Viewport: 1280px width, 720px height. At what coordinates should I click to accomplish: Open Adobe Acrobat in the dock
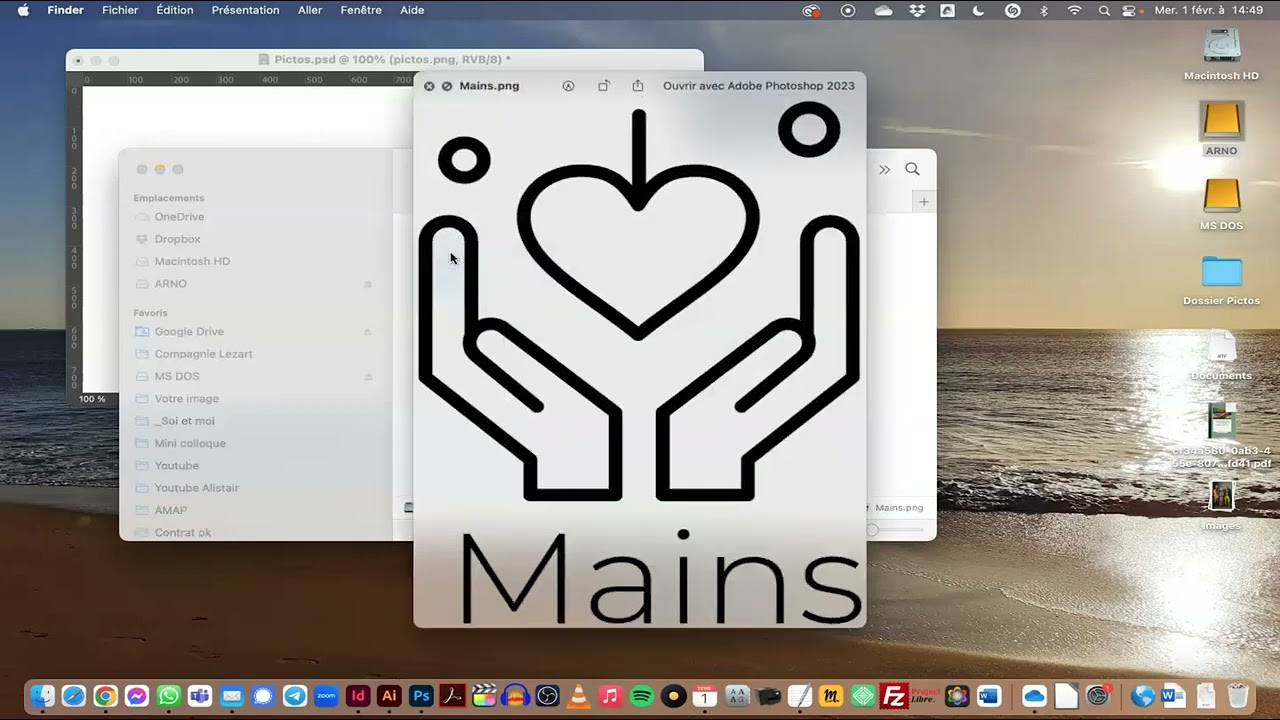(453, 696)
